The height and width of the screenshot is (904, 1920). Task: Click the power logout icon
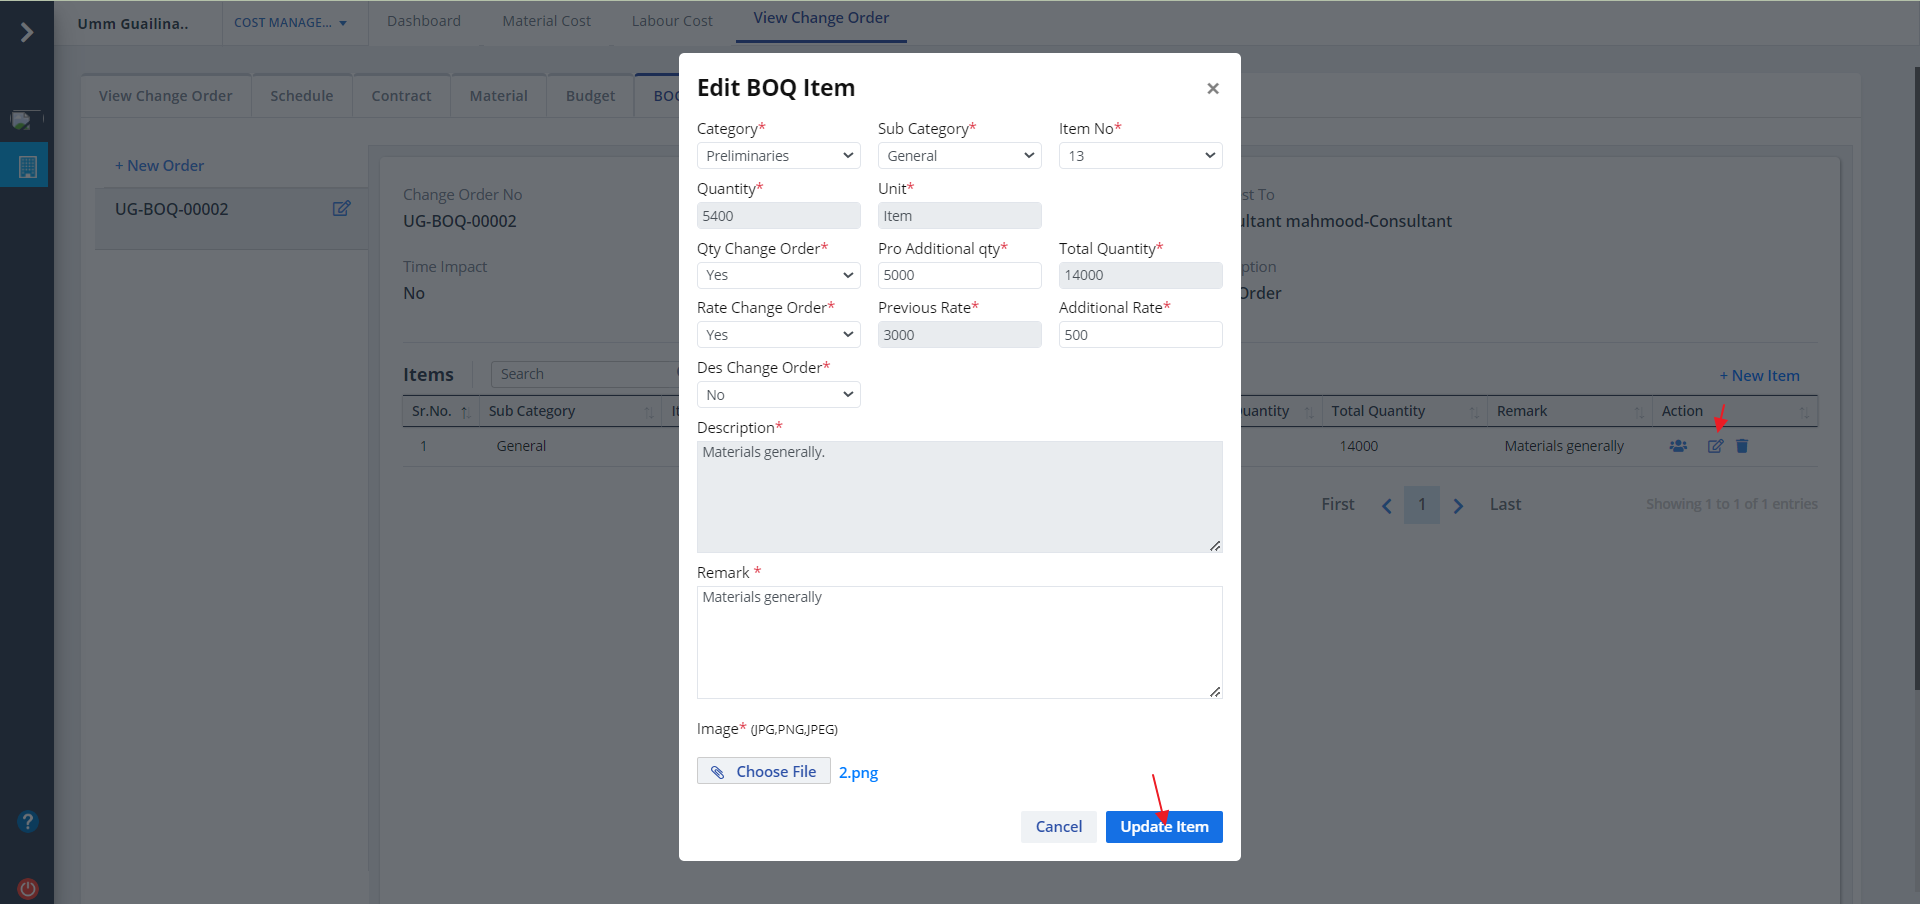coord(28,888)
